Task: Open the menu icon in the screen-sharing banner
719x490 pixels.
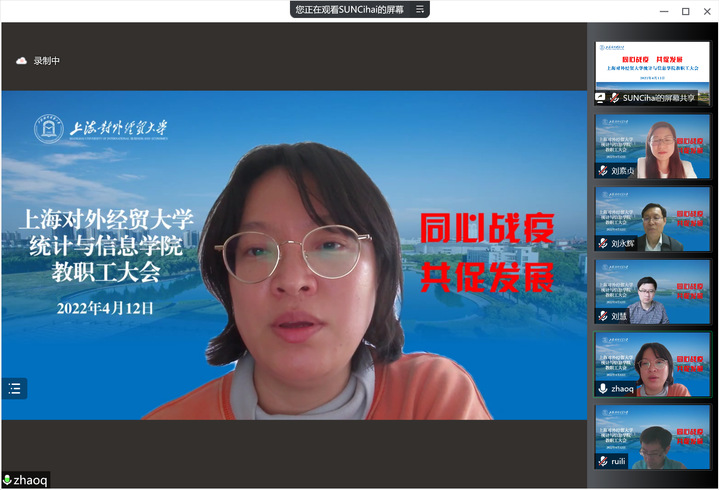Action: point(419,9)
